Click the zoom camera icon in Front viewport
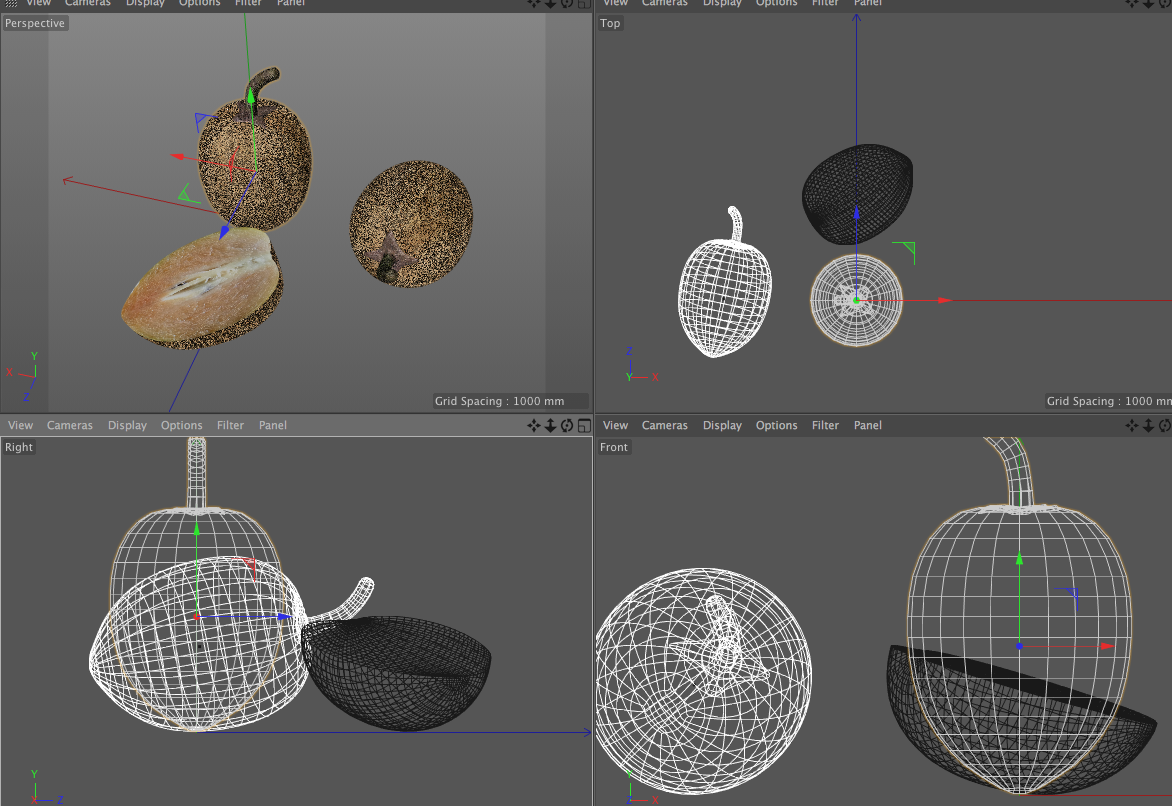This screenshot has width=1172, height=806. point(1149,425)
